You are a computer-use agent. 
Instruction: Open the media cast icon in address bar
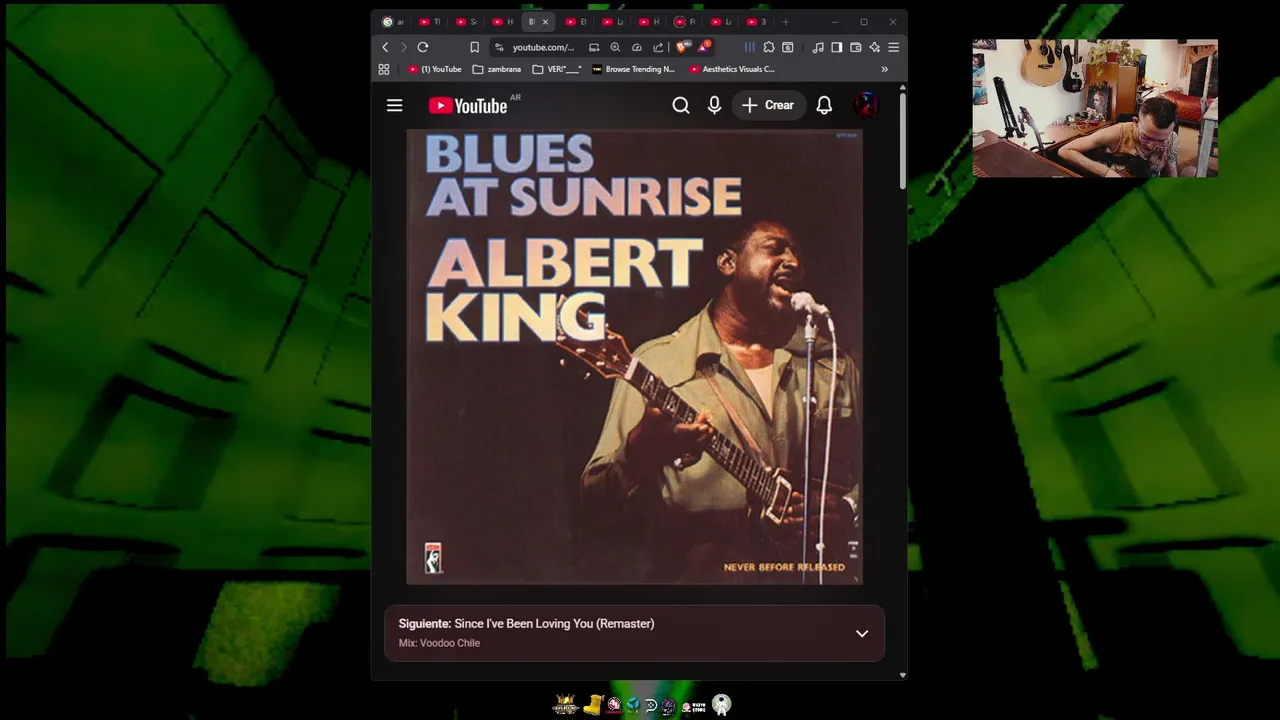point(594,47)
